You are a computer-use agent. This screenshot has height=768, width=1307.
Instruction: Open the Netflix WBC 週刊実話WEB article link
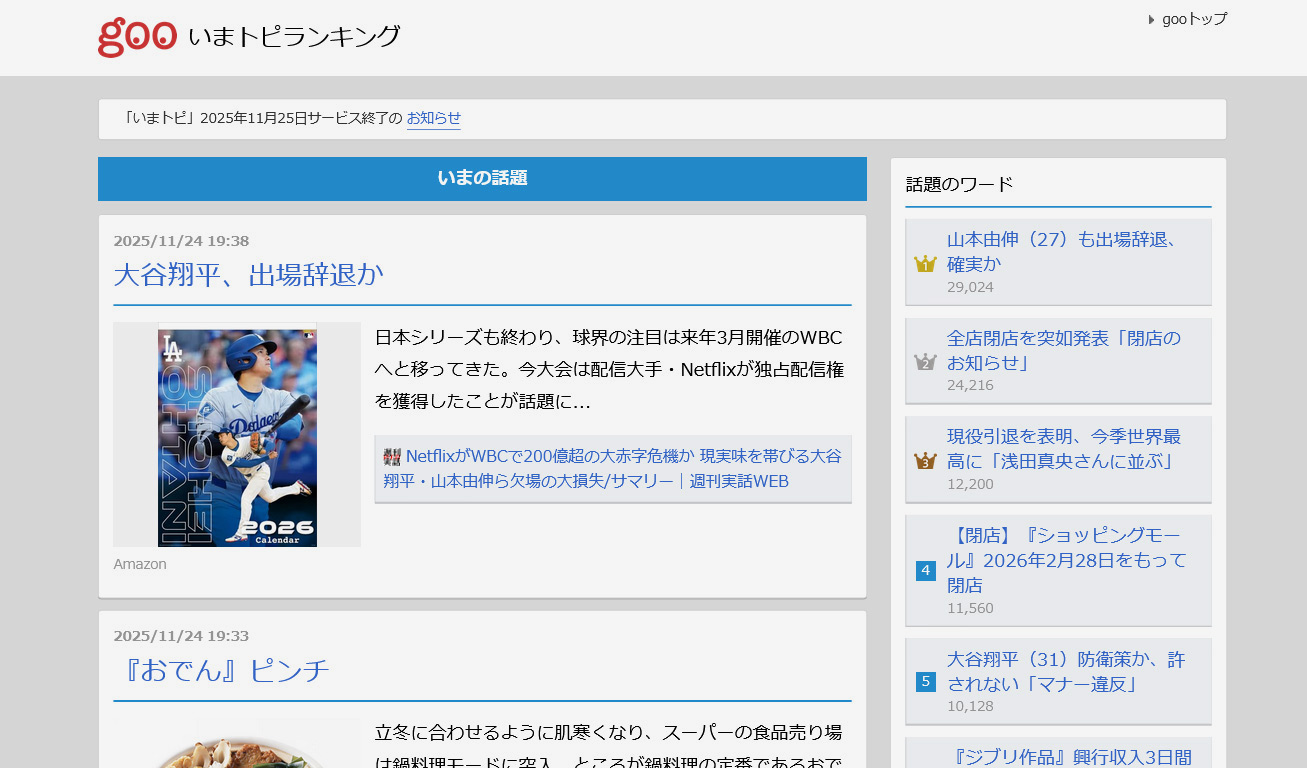coord(612,468)
